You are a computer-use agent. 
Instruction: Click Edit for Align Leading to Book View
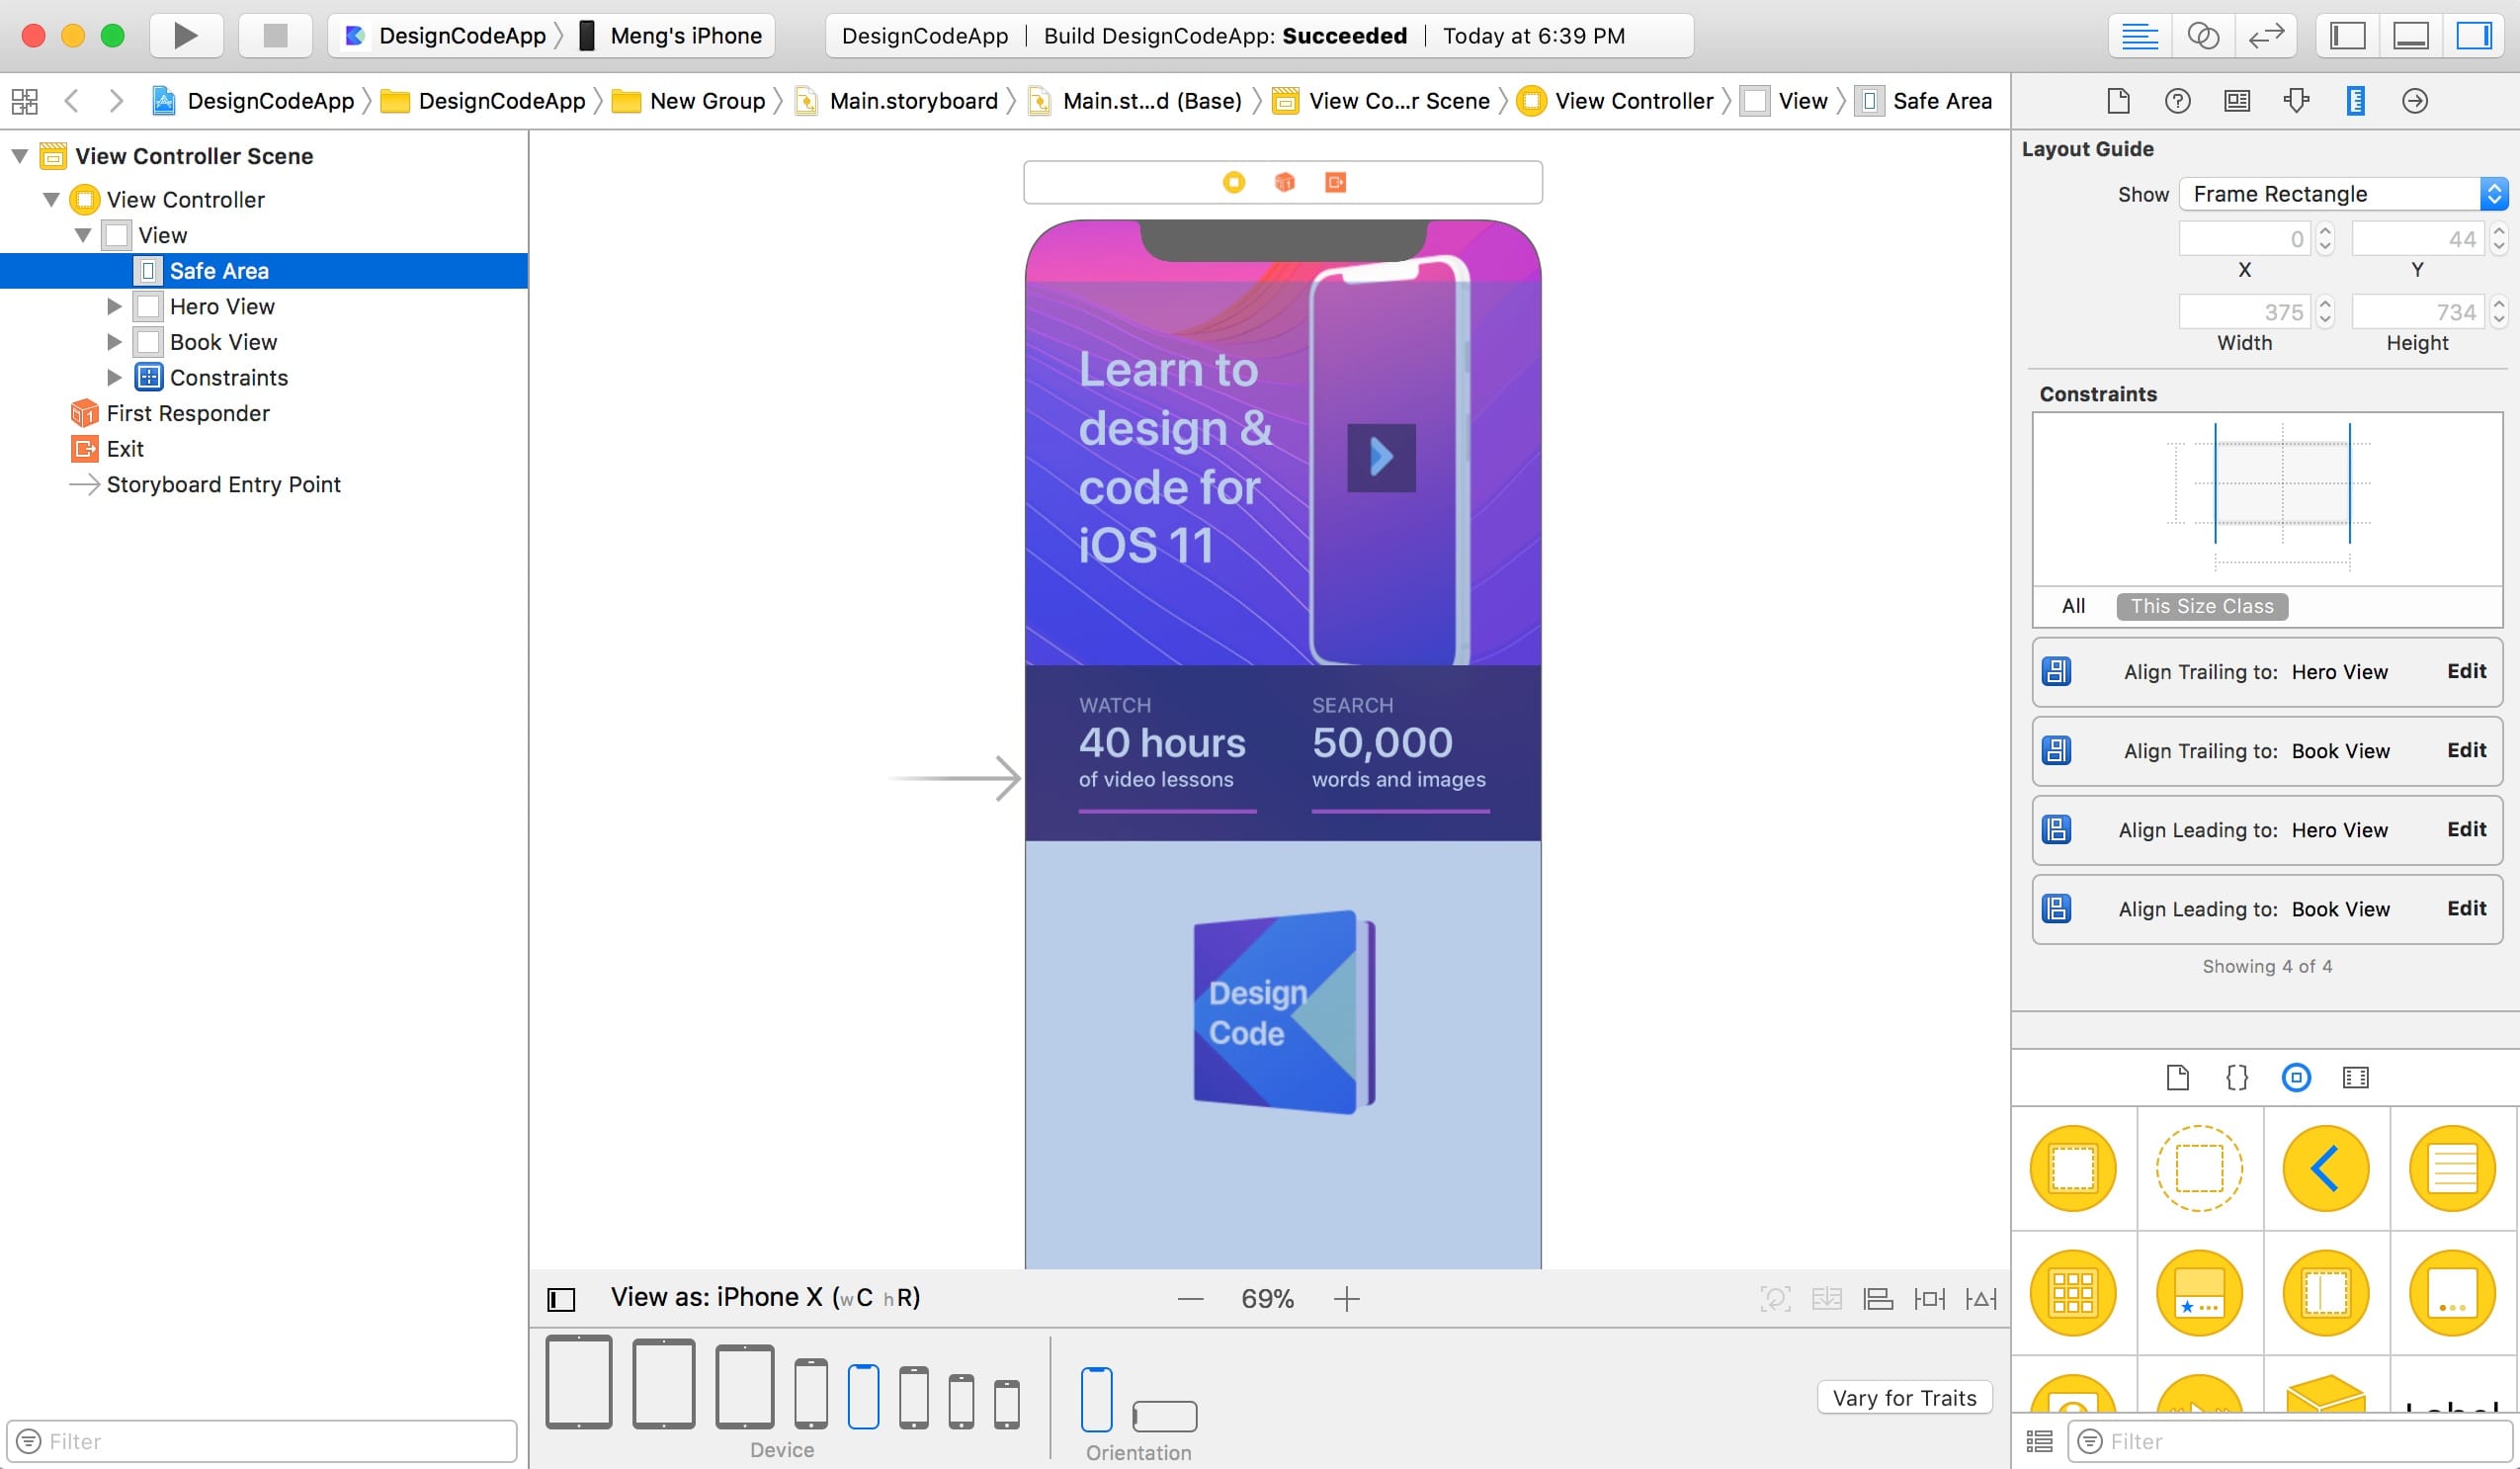click(x=2466, y=907)
